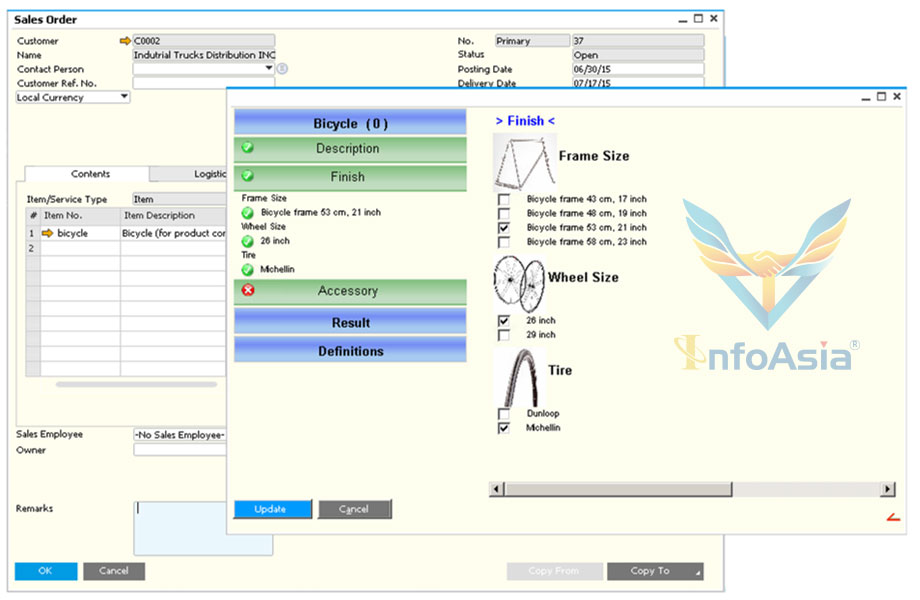This screenshot has width=920, height=600.
Task: Click left arrow of the horizontal scrollbar
Action: tap(497, 489)
